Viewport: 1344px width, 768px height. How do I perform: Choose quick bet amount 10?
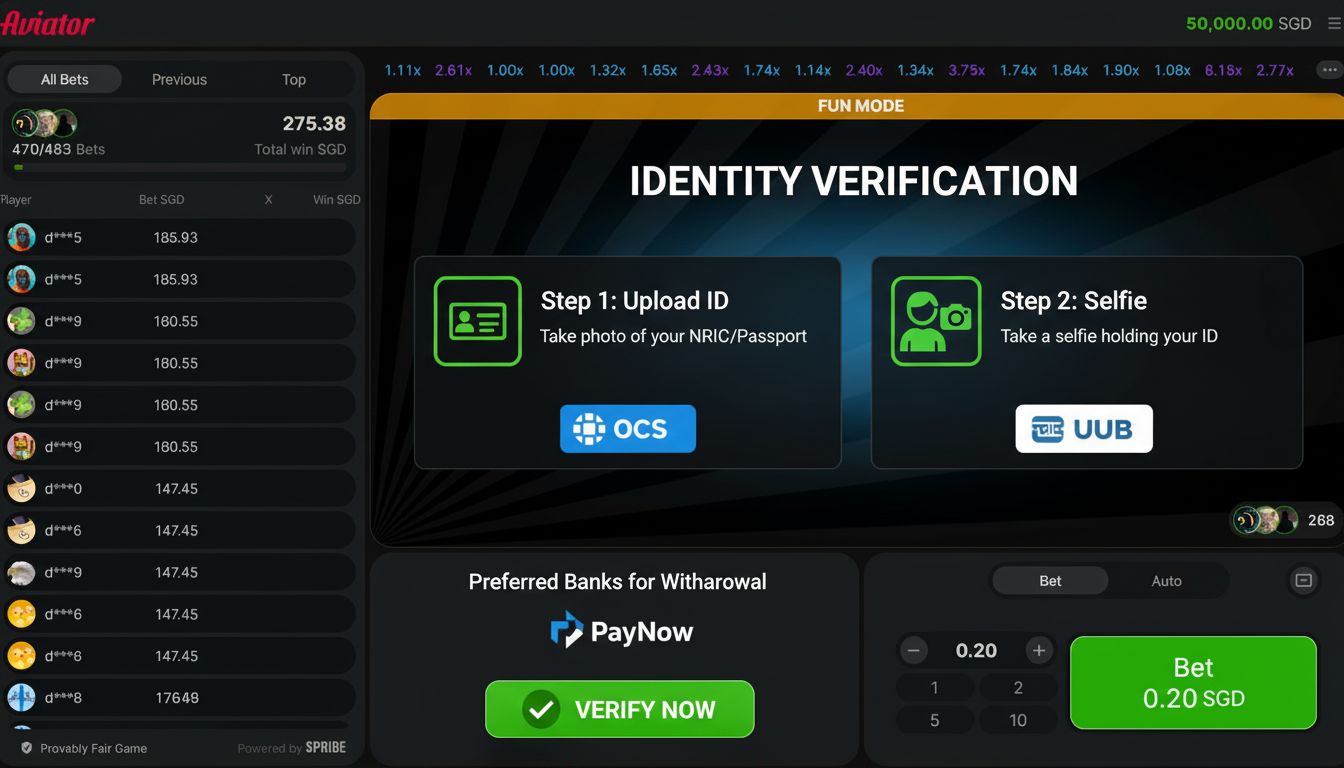1018,720
